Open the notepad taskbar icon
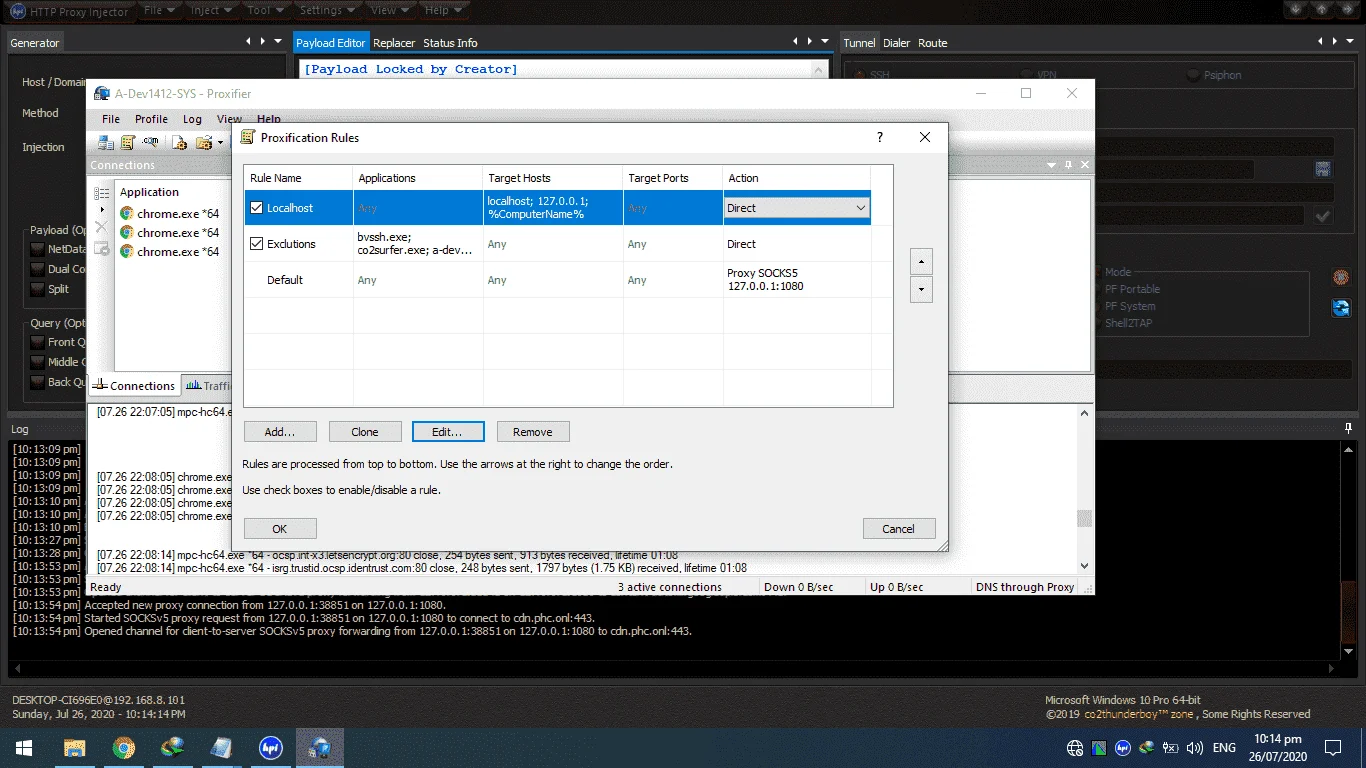The width and height of the screenshot is (1366, 768). [221, 747]
